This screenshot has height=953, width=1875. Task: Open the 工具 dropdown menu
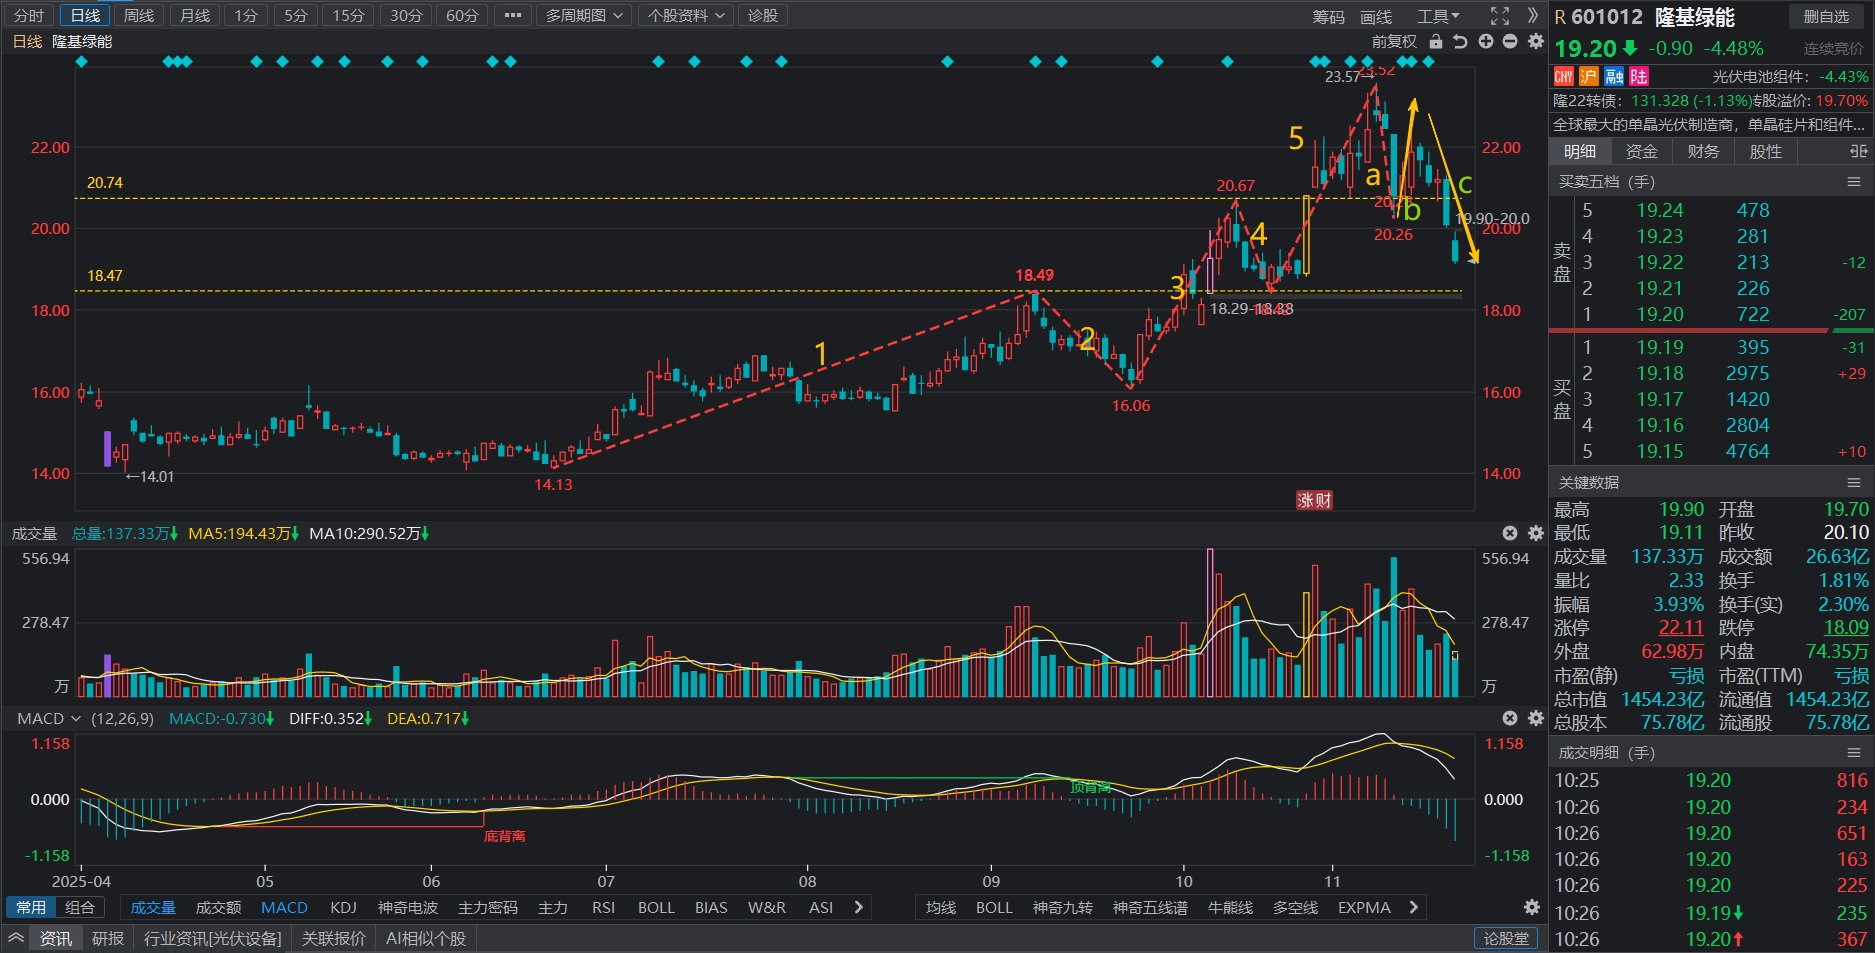[x=1438, y=16]
